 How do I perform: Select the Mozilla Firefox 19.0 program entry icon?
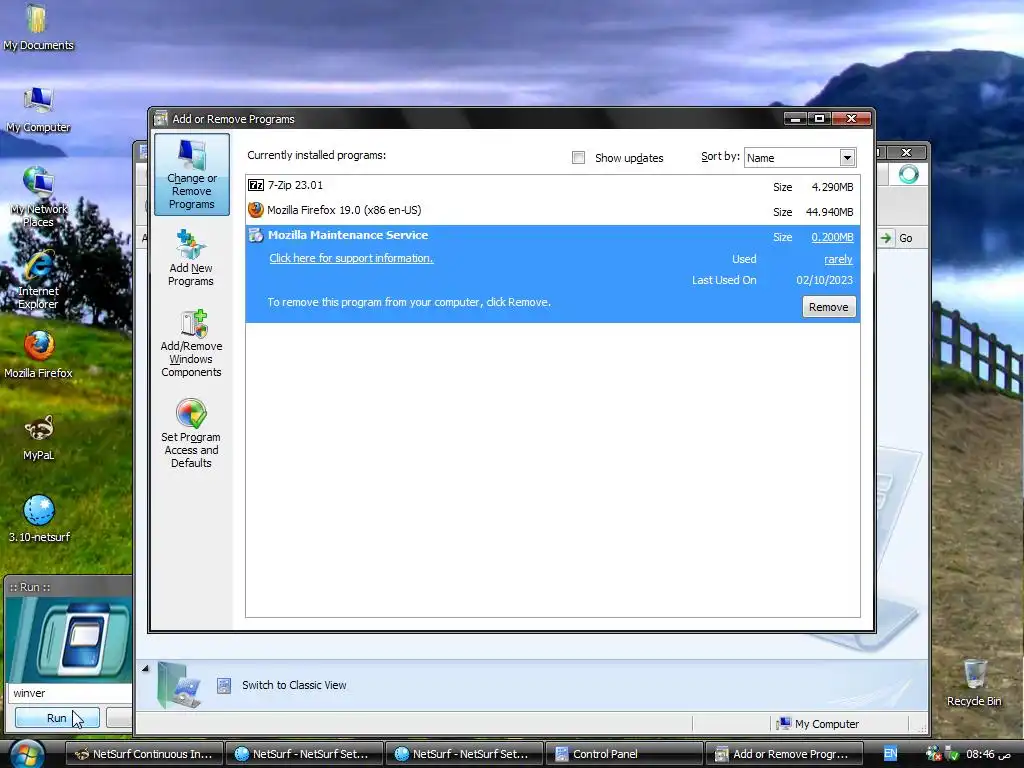tap(256, 210)
